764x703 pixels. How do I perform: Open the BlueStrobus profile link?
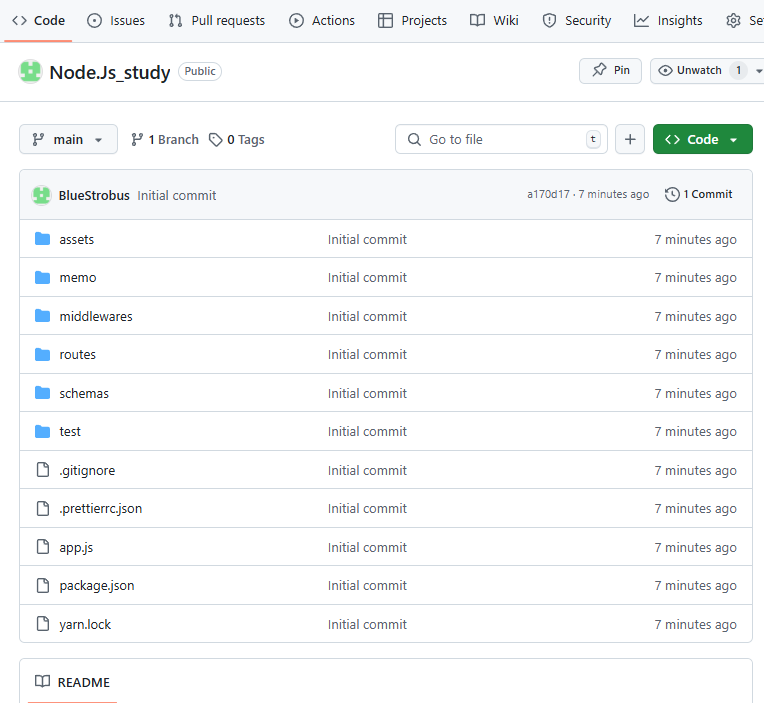[x=94, y=195]
